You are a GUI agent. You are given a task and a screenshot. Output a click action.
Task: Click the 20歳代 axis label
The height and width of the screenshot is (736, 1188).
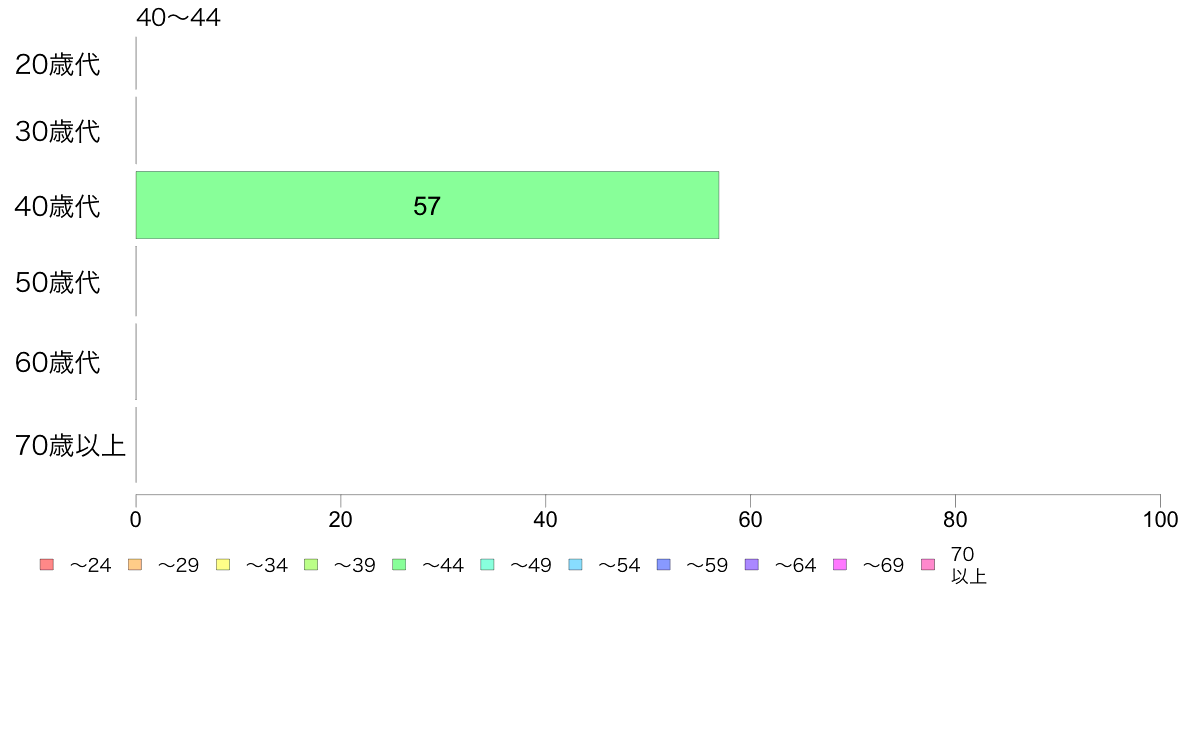58,64
